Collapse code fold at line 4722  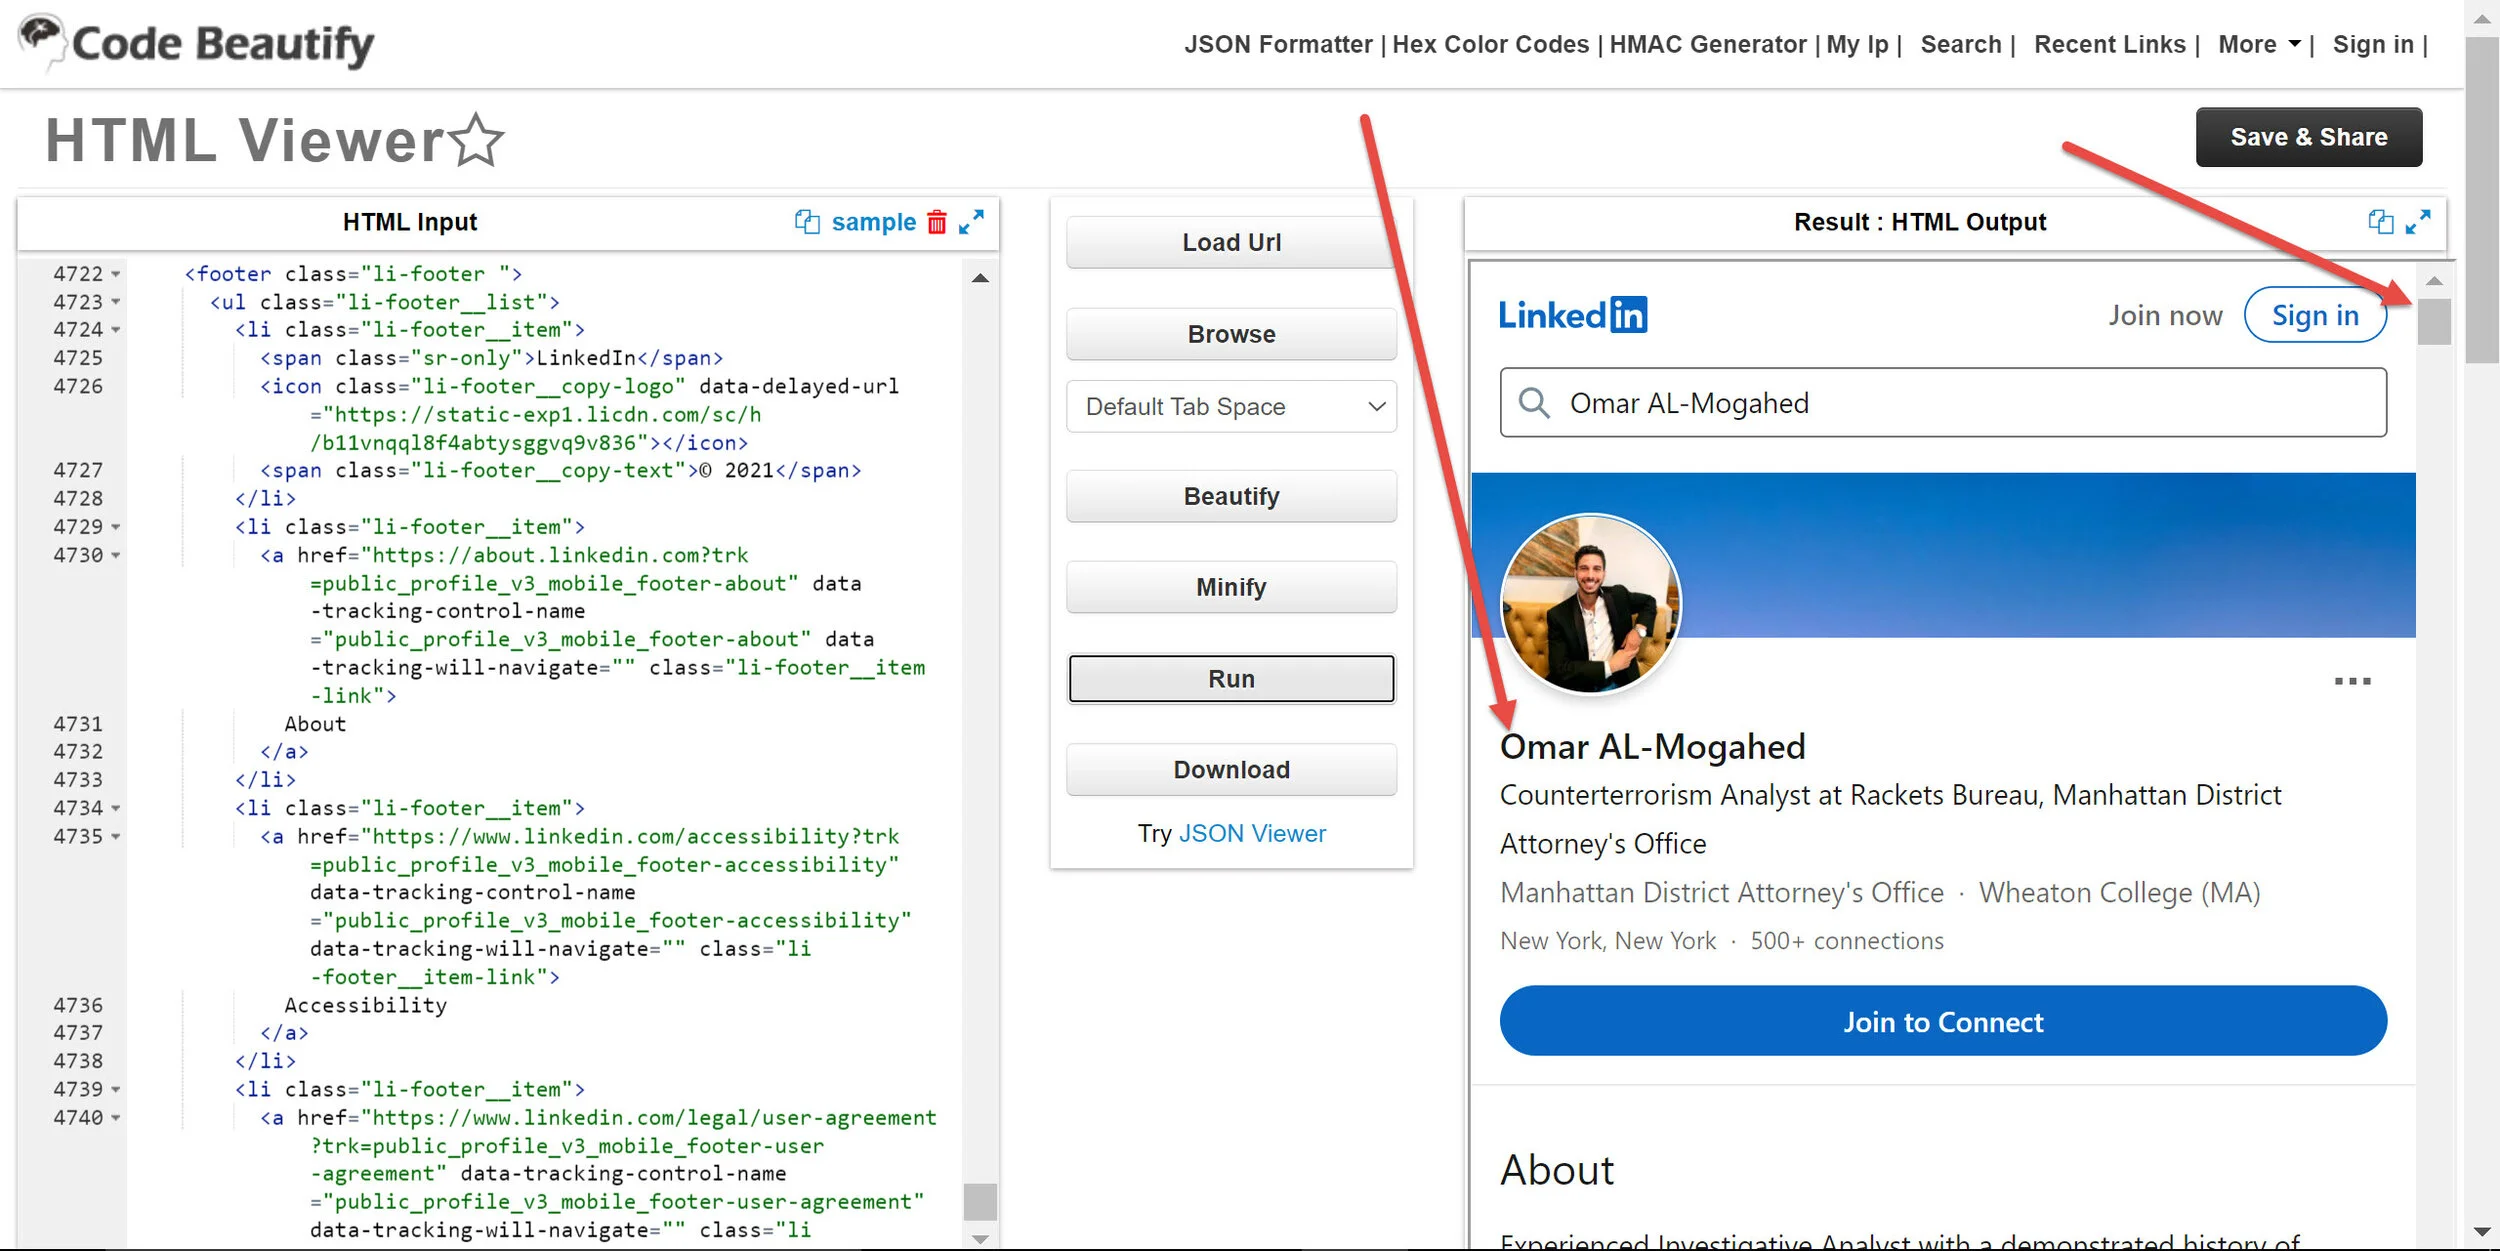click(x=116, y=274)
